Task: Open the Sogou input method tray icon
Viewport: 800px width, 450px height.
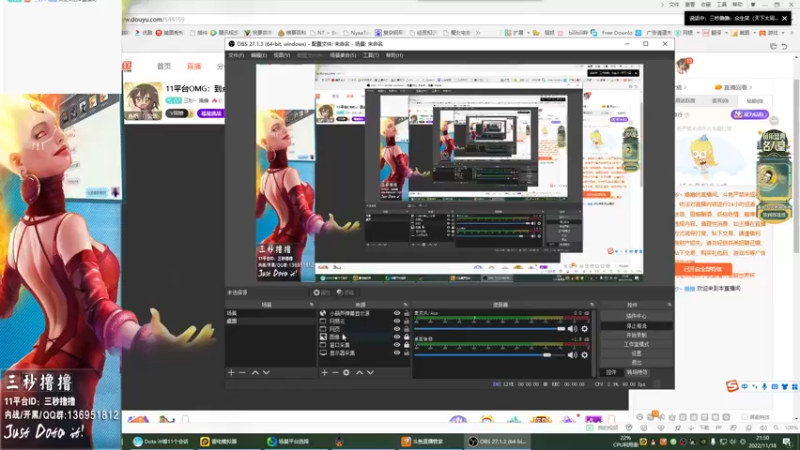Action: (732, 386)
